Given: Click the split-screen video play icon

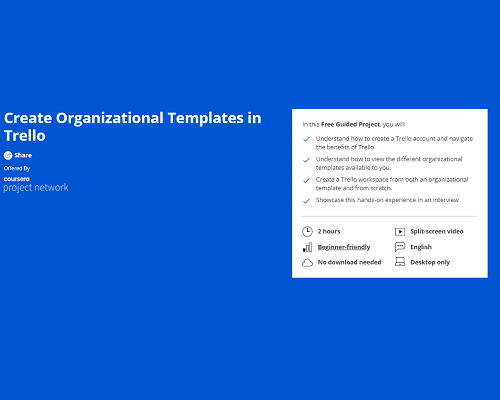Looking at the screenshot, I should pos(400,231).
